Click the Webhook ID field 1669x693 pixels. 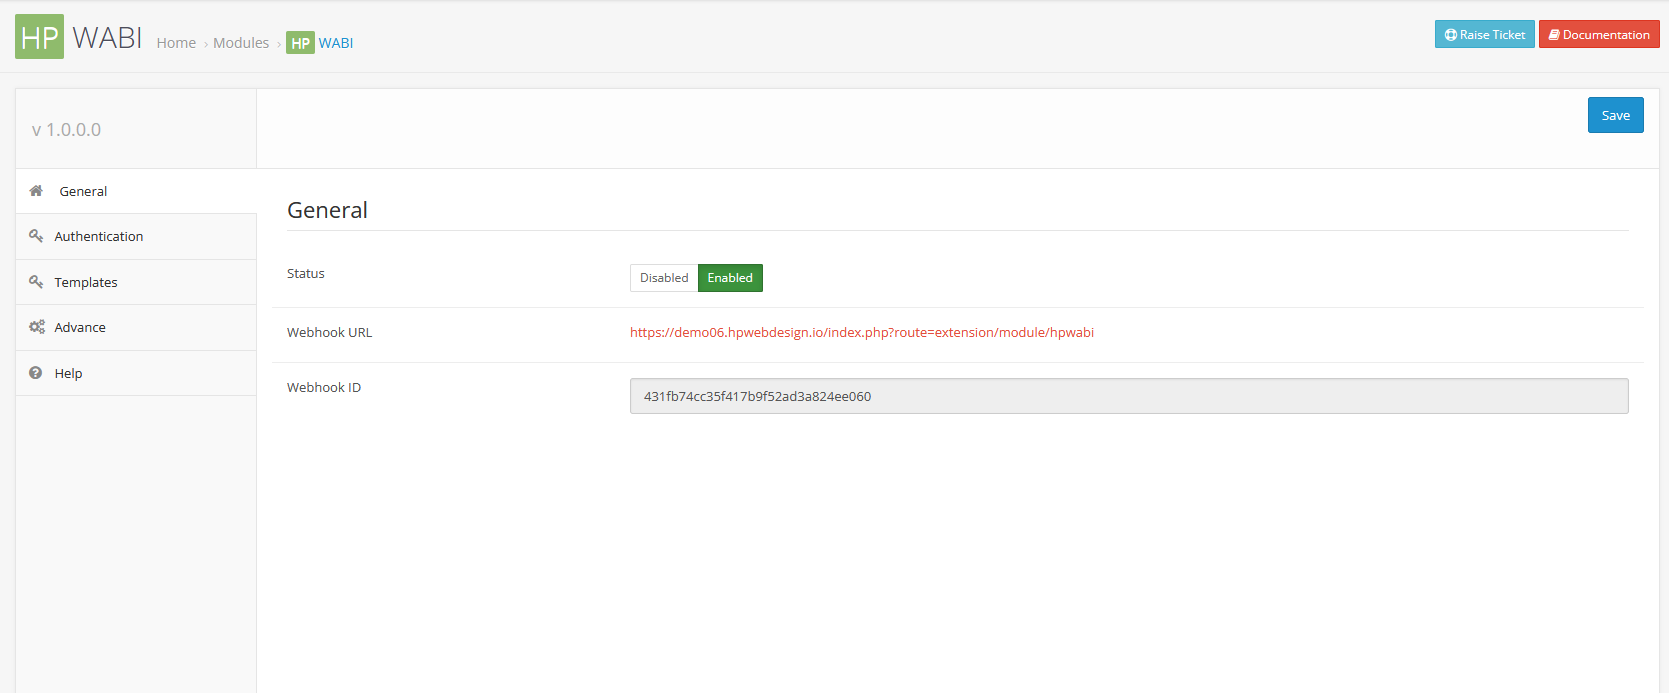click(x=1129, y=396)
